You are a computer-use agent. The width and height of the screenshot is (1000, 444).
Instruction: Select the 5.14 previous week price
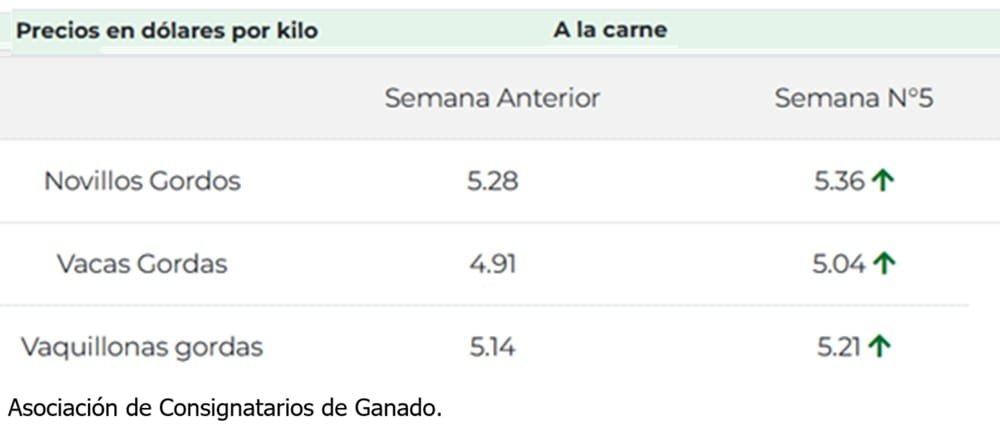pyautogui.click(x=493, y=346)
